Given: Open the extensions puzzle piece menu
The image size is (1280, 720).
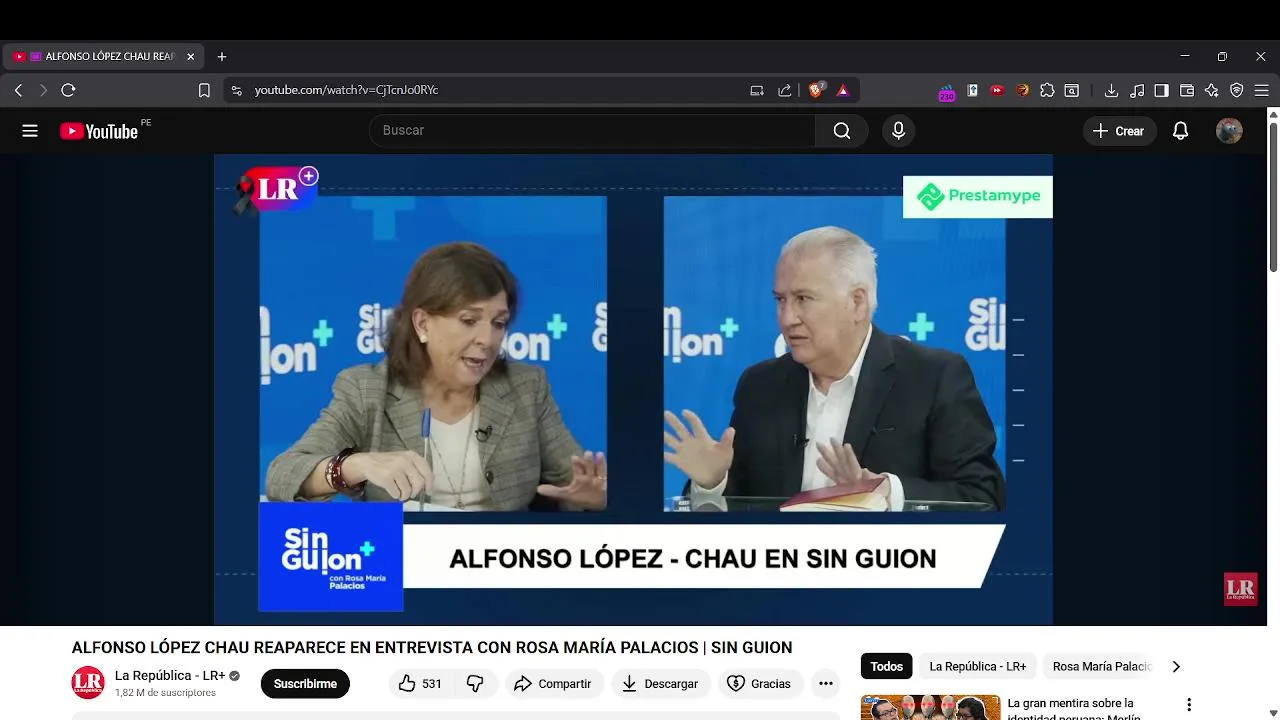Looking at the screenshot, I should pyautogui.click(x=1047, y=90).
